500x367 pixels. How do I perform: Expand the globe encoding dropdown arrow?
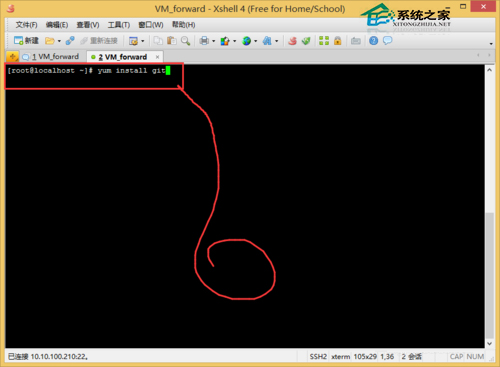tap(256, 41)
